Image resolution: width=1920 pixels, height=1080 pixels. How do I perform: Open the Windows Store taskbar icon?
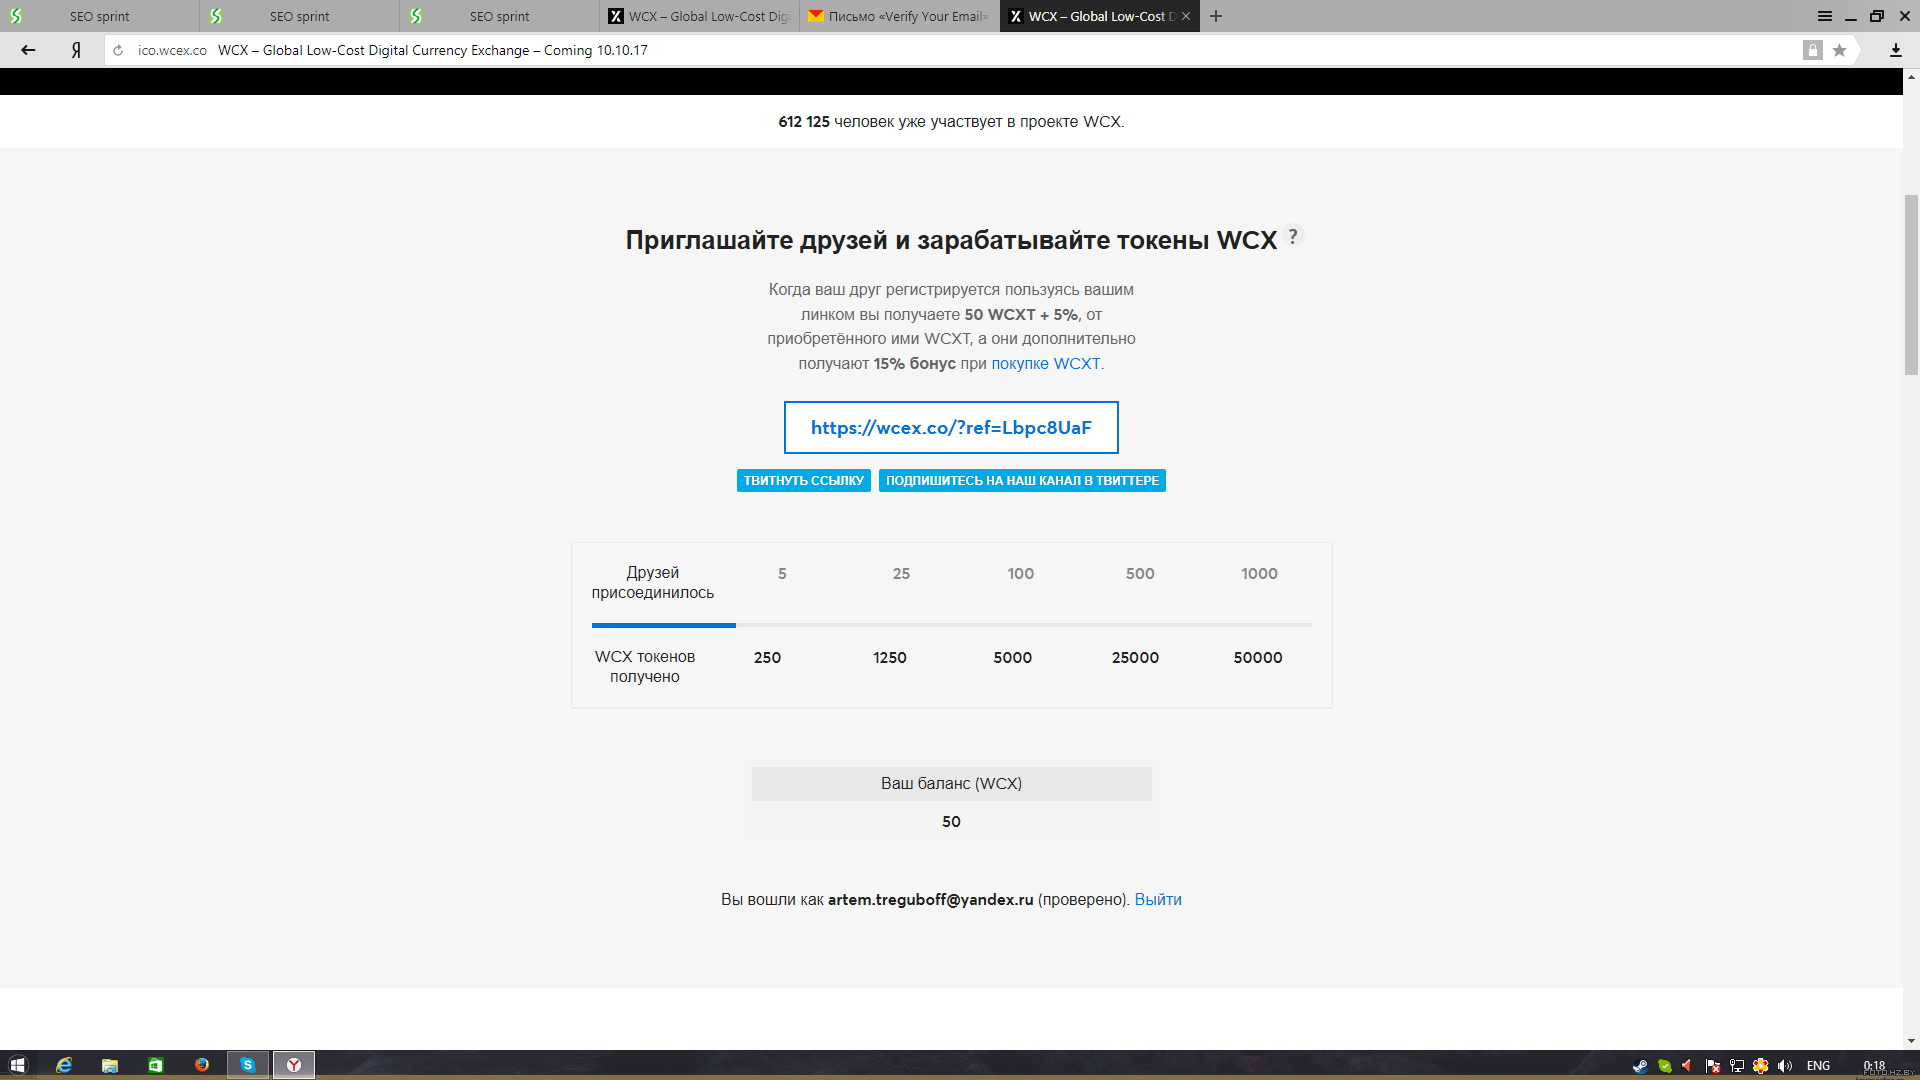(155, 1065)
